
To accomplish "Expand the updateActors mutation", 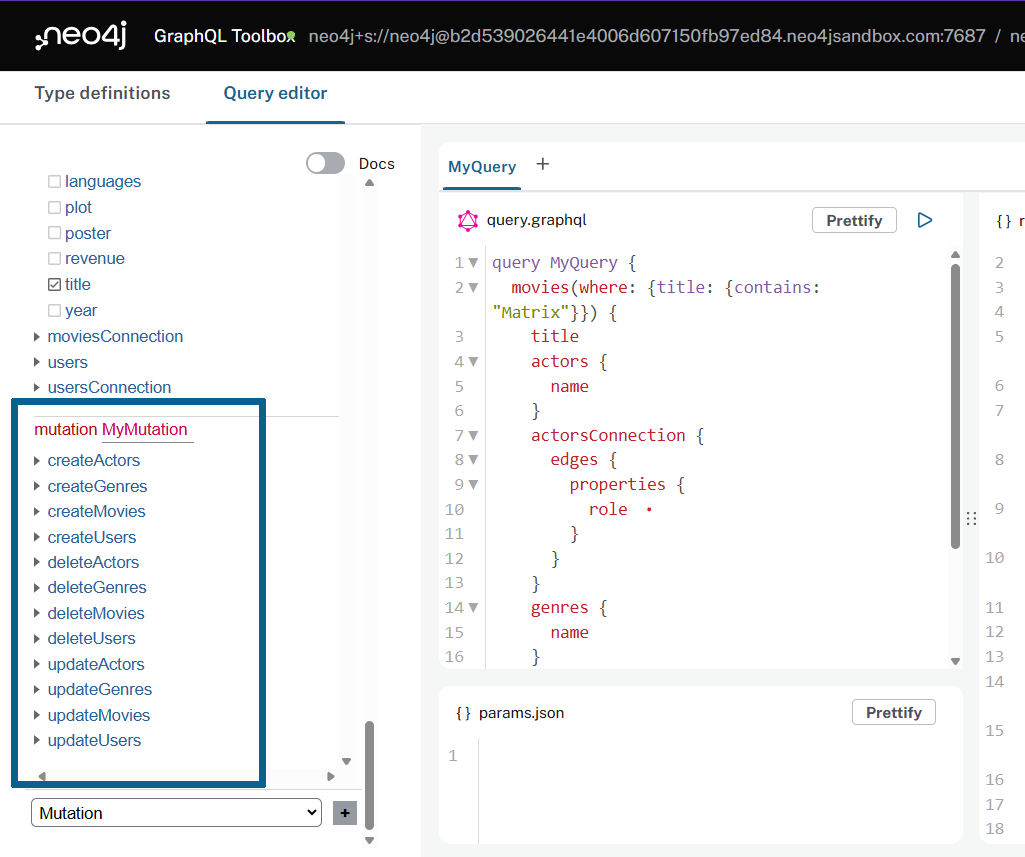I will pyautogui.click(x=37, y=664).
